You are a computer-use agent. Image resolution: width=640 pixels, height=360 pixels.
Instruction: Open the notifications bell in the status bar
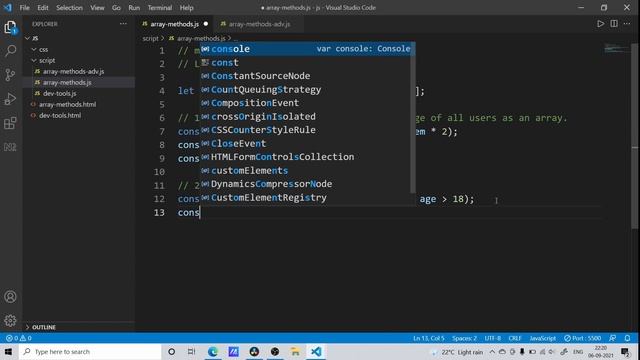coord(627,338)
